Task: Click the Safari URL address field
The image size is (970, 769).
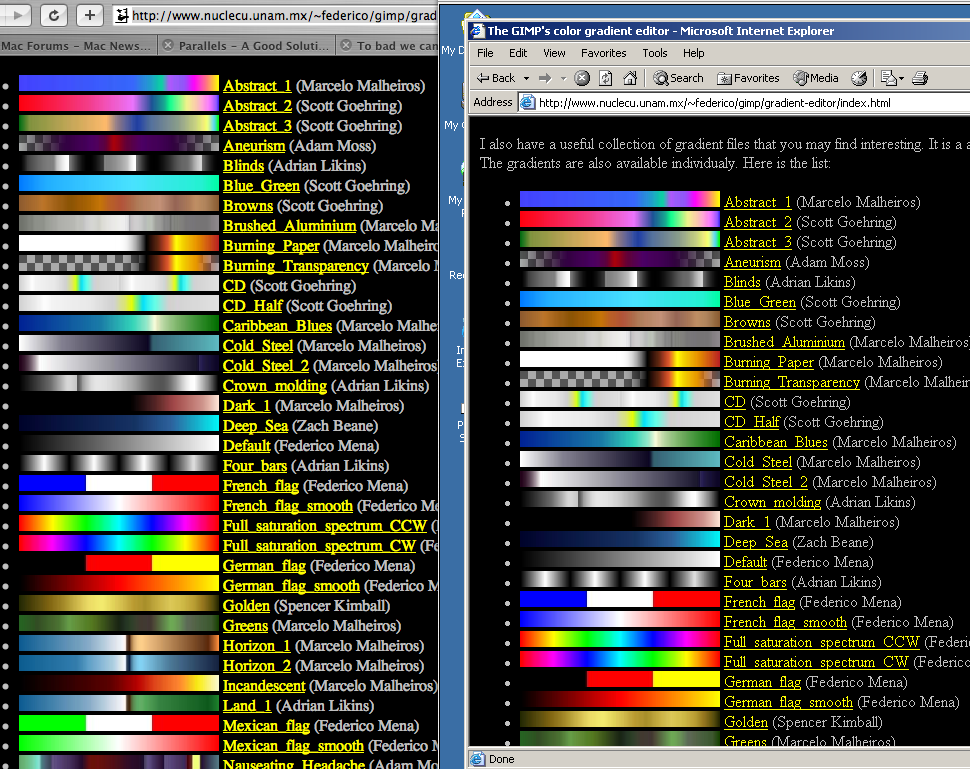Action: pyautogui.click(x=276, y=15)
